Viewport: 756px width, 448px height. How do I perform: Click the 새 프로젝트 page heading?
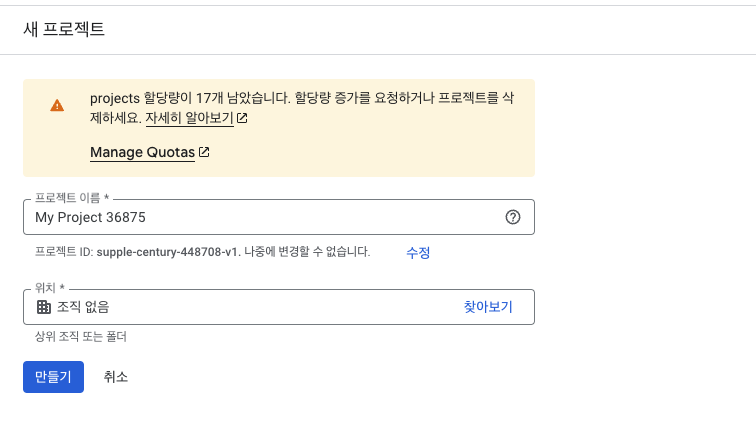64,29
